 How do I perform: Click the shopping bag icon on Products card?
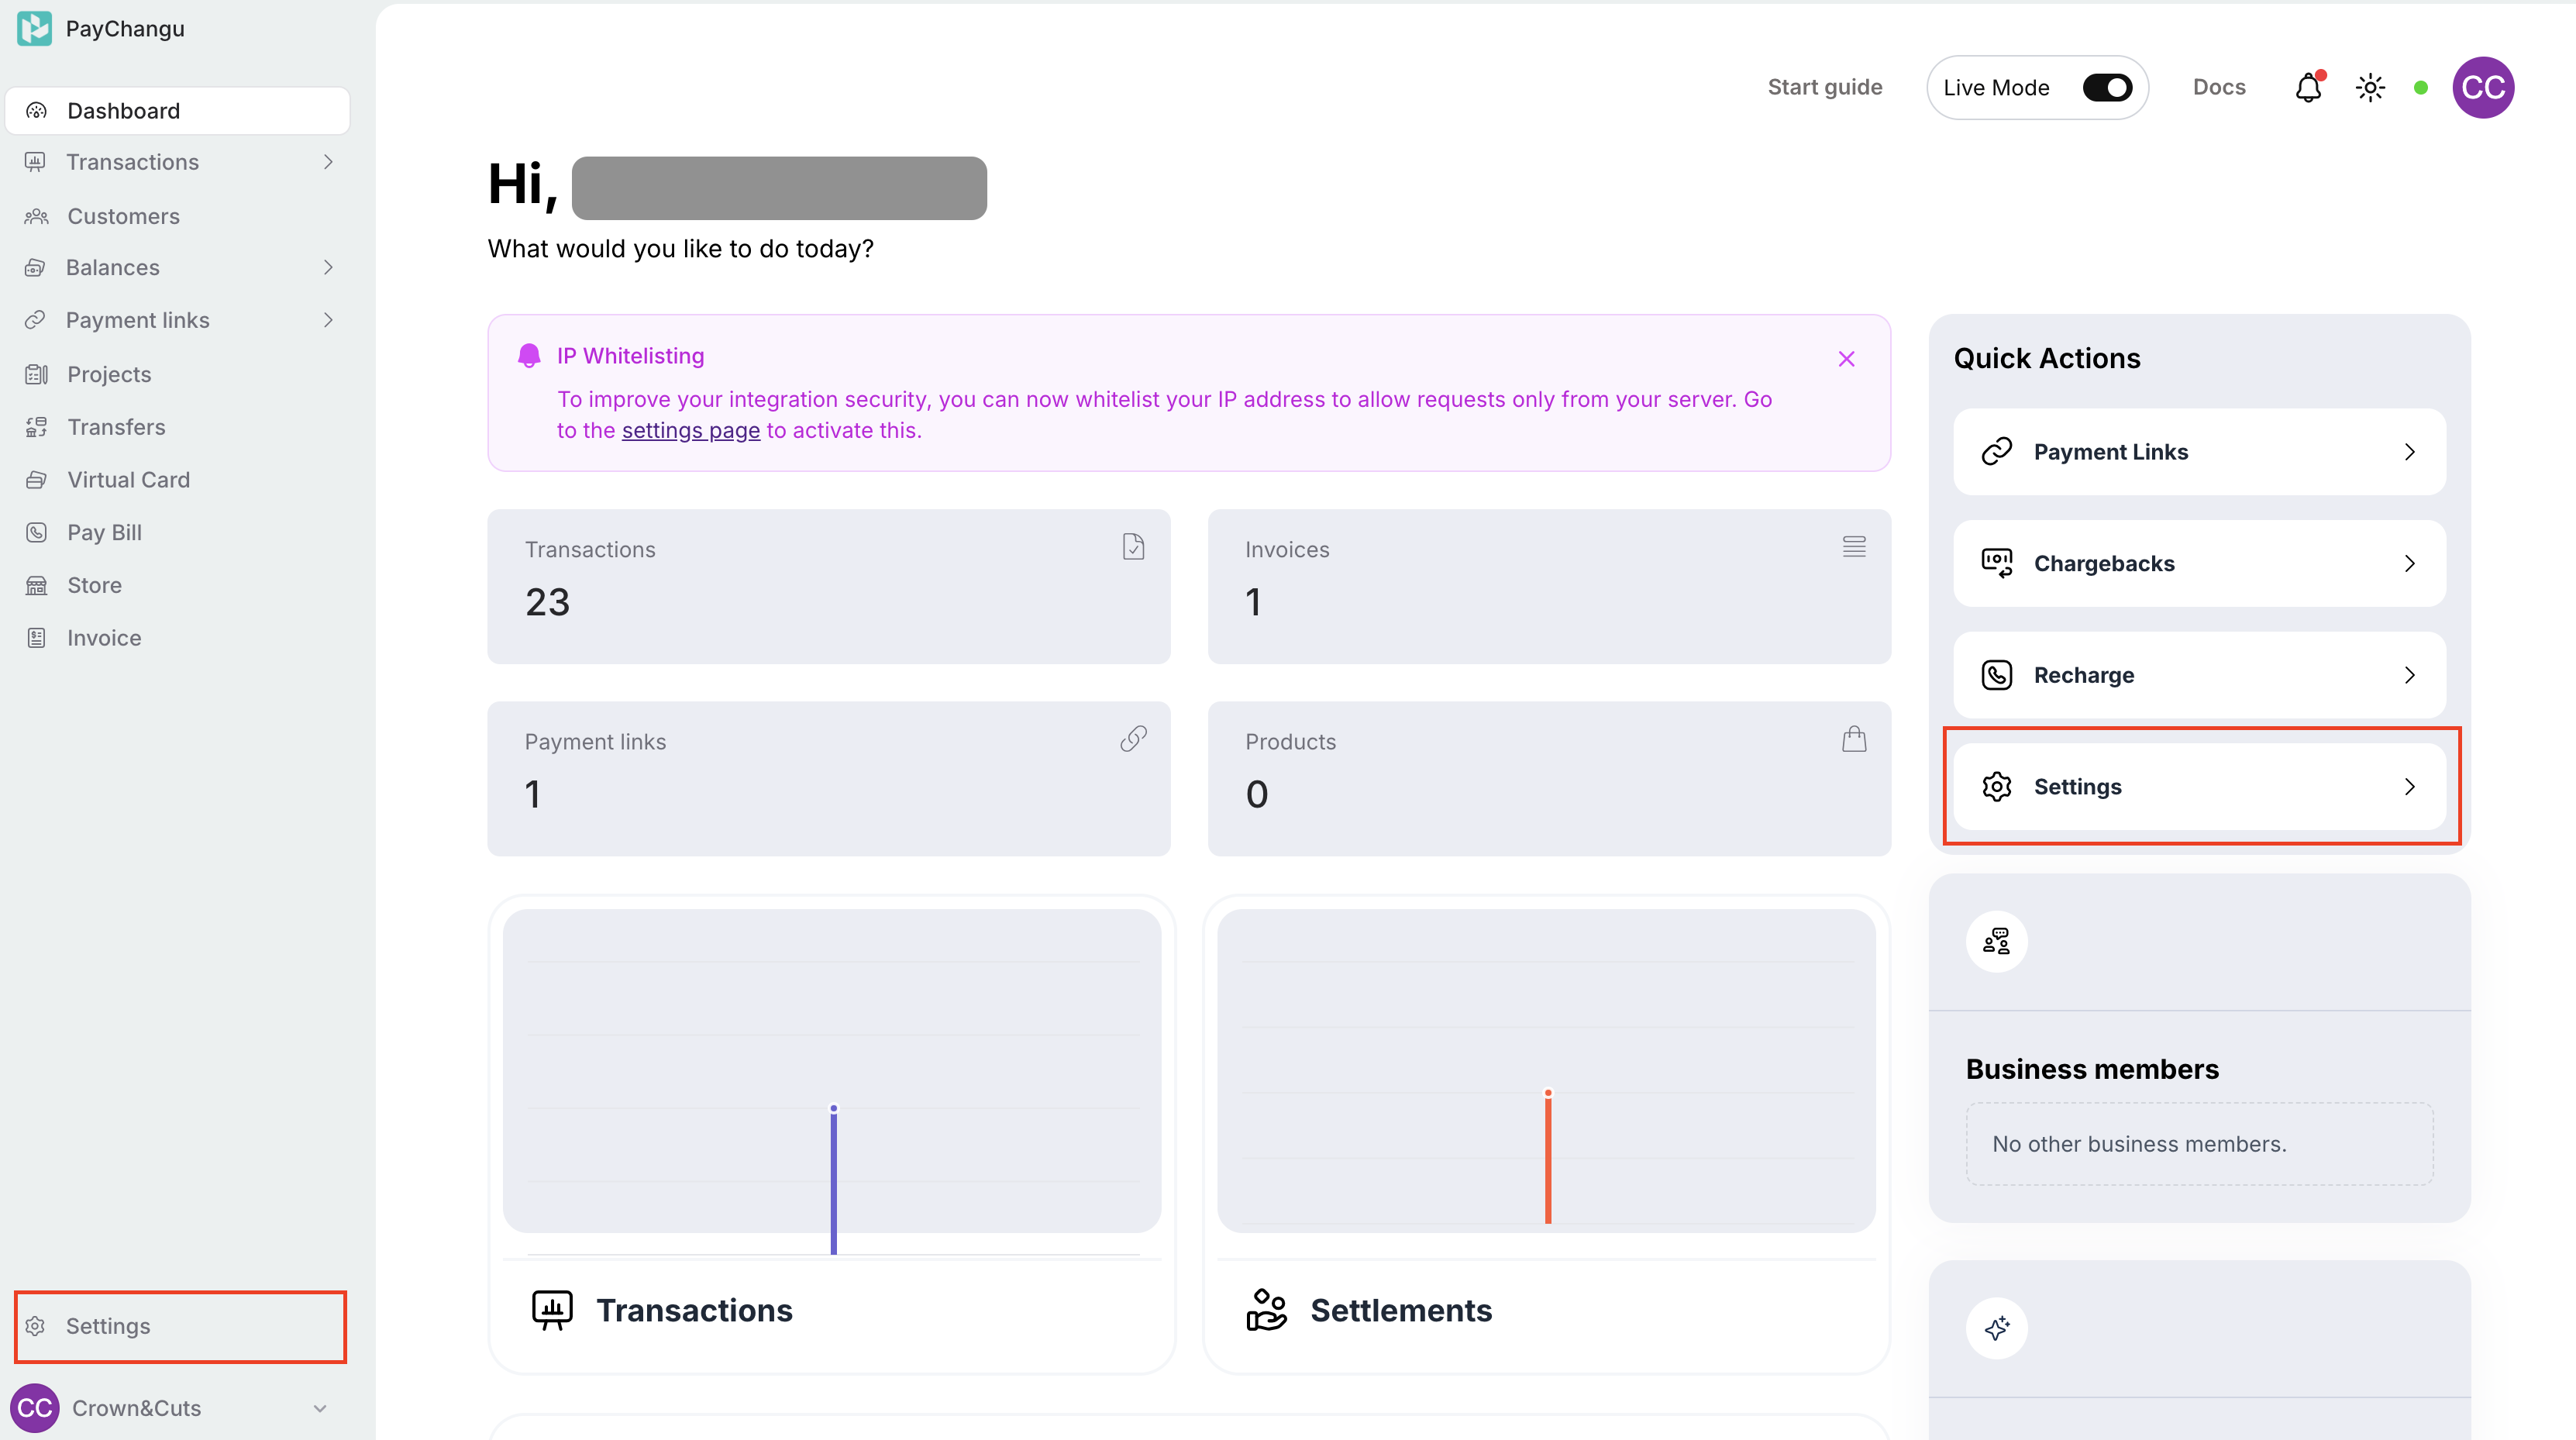point(1854,739)
